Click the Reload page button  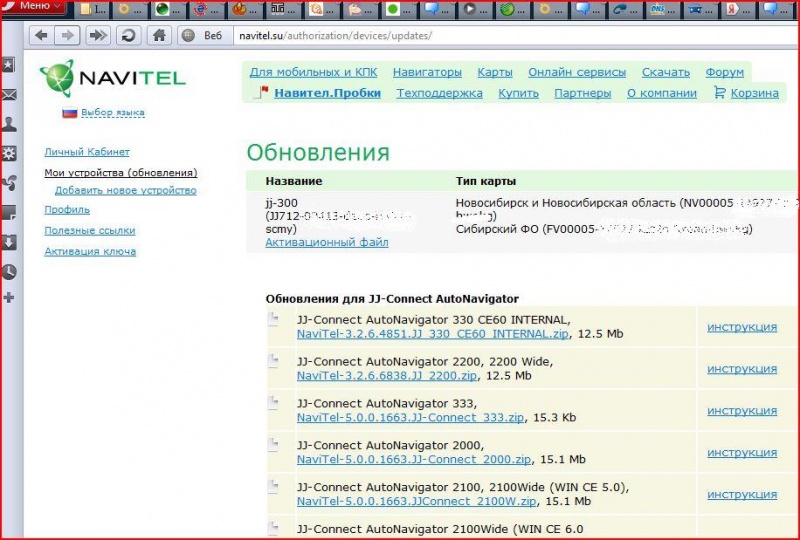pyautogui.click(x=128, y=36)
